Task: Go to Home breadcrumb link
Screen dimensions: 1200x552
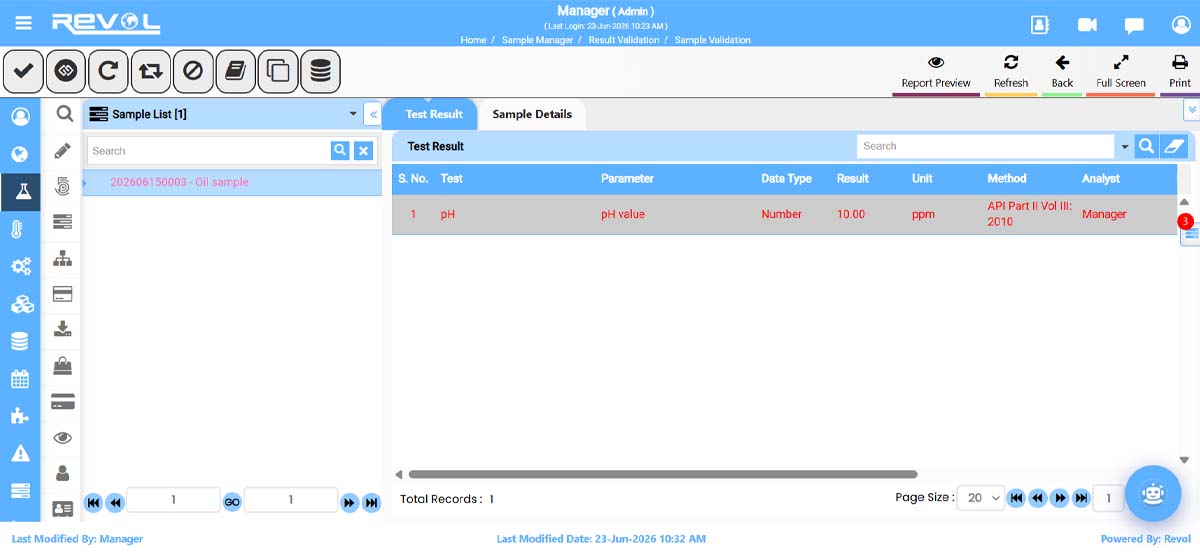Action: pyautogui.click(x=473, y=40)
